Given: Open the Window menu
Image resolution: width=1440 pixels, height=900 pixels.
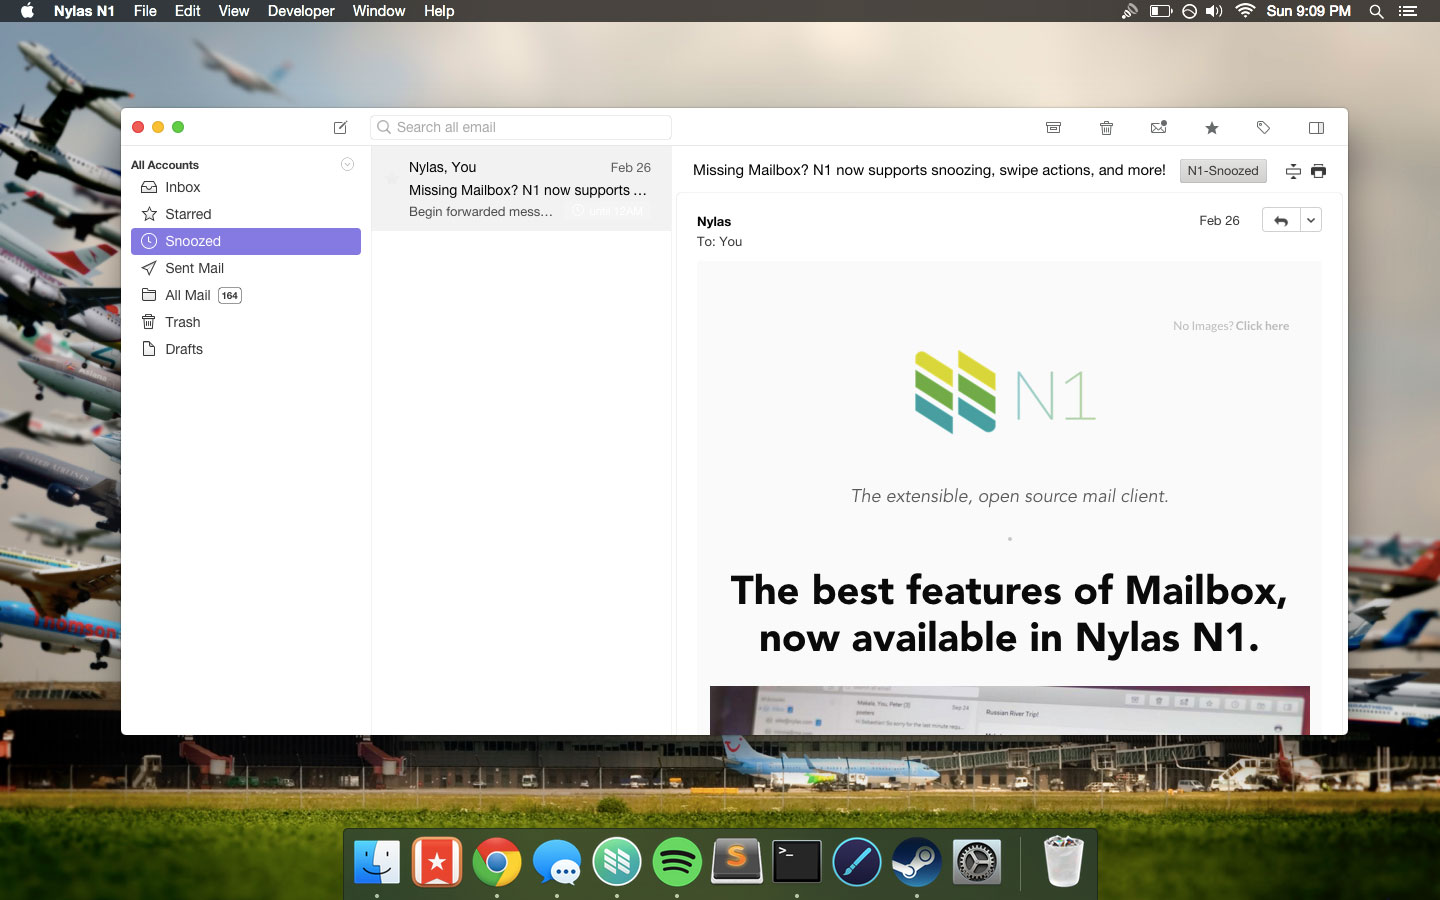Looking at the screenshot, I should tap(379, 11).
